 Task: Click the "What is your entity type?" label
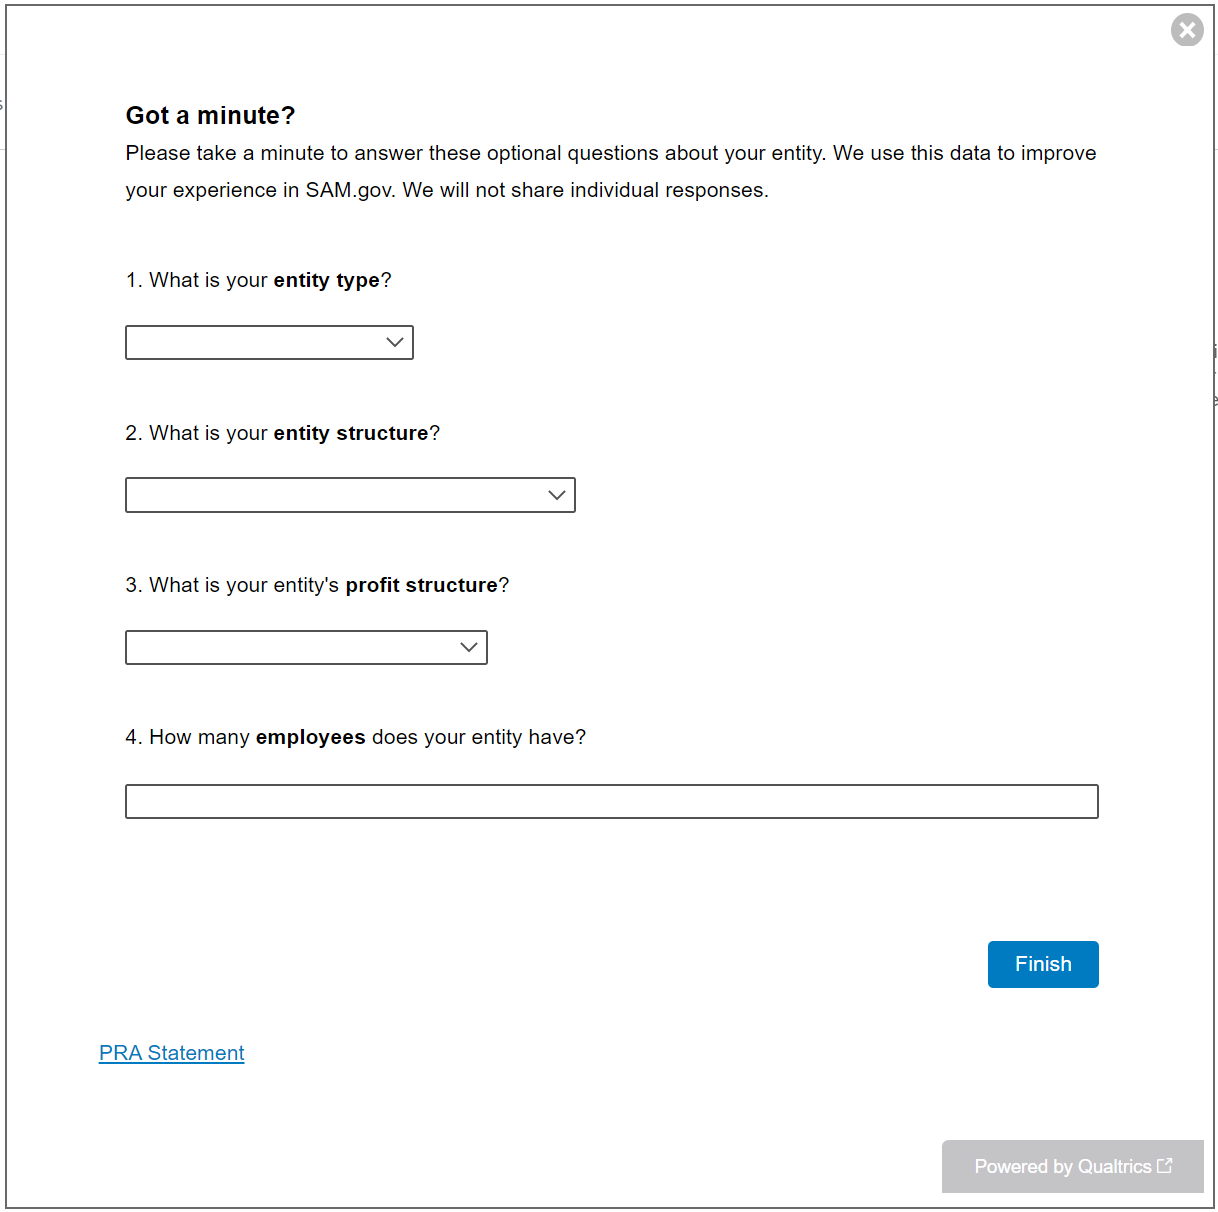point(258,281)
